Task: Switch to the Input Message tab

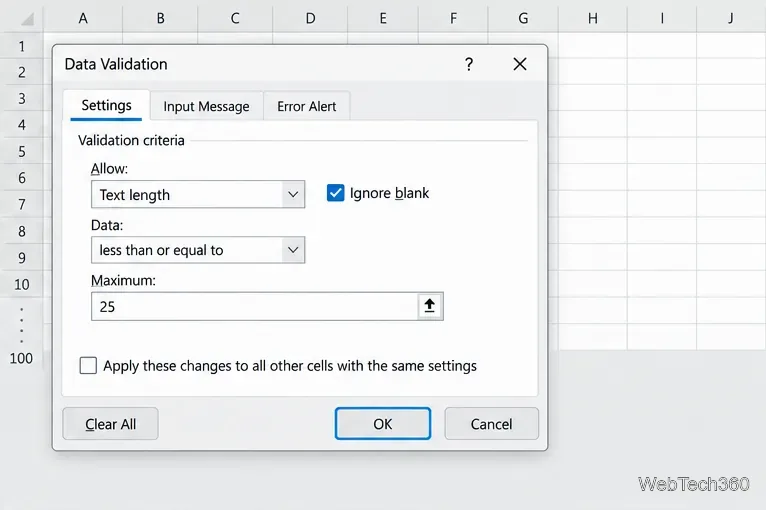Action: point(206,106)
